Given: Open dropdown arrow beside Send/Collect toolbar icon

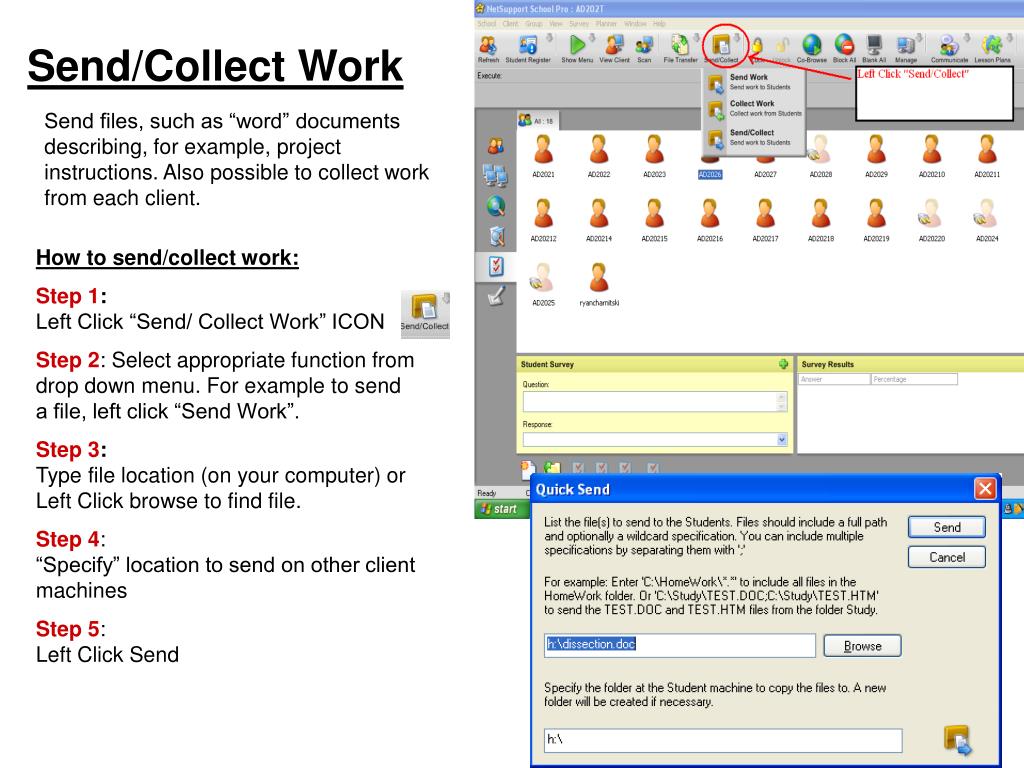Looking at the screenshot, I should (x=738, y=38).
